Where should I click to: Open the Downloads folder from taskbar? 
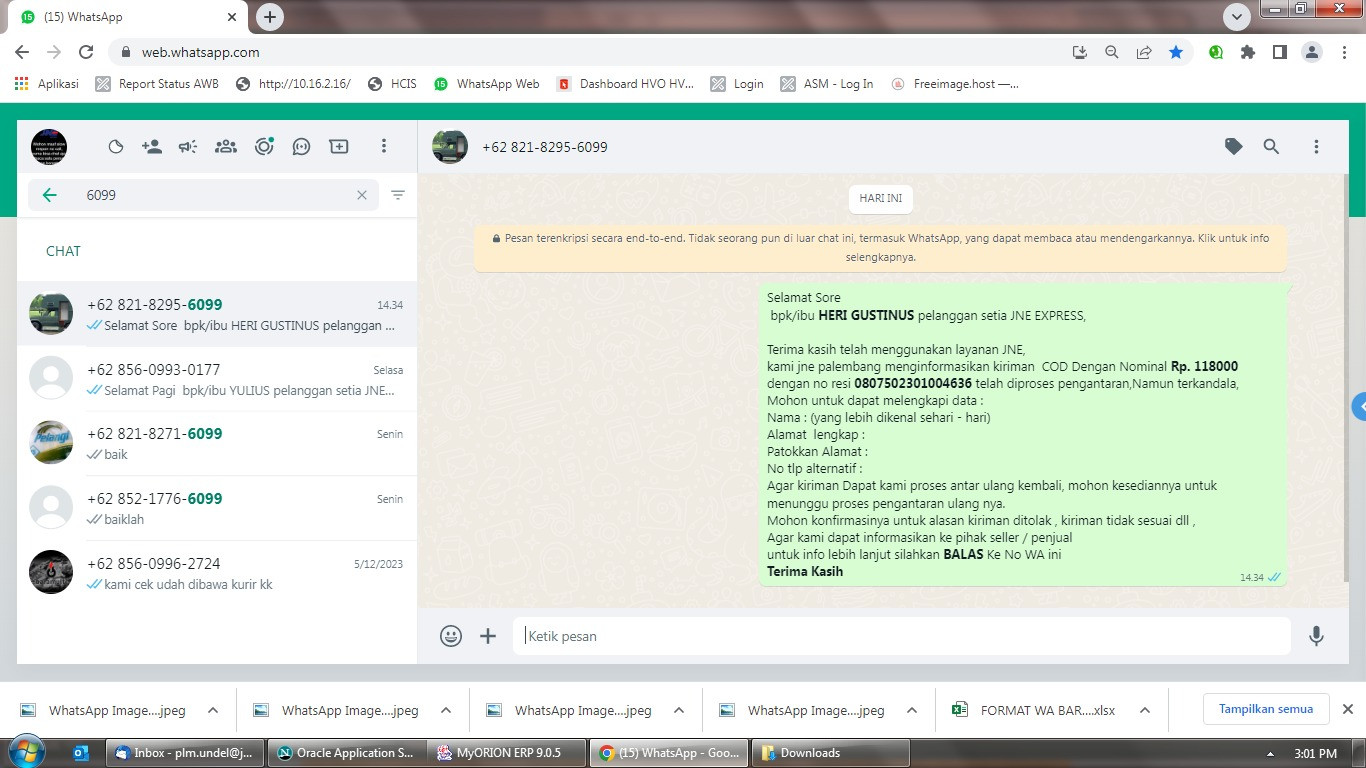[x=830, y=753]
